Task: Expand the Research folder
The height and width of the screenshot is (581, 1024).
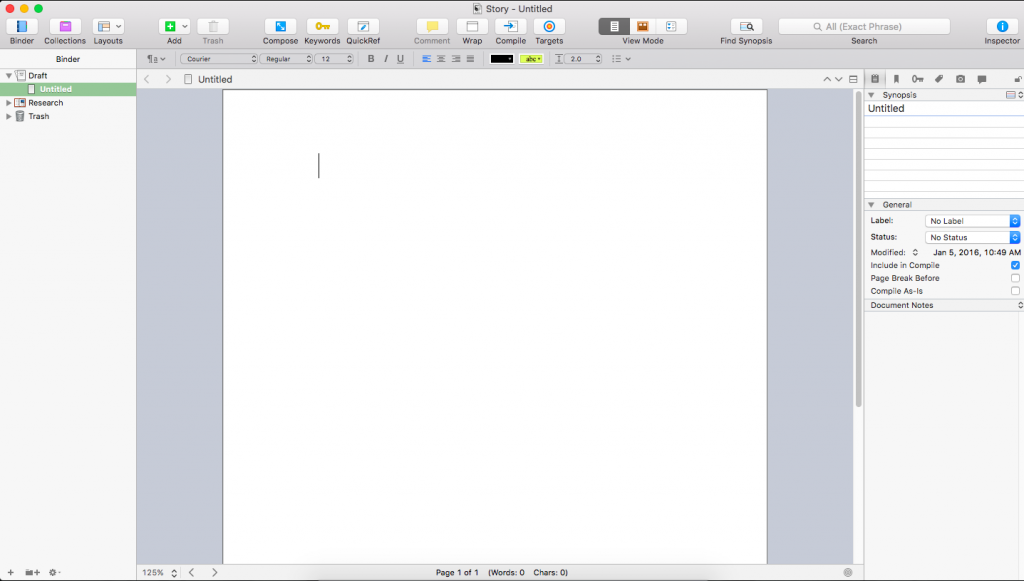Action: (x=8, y=102)
